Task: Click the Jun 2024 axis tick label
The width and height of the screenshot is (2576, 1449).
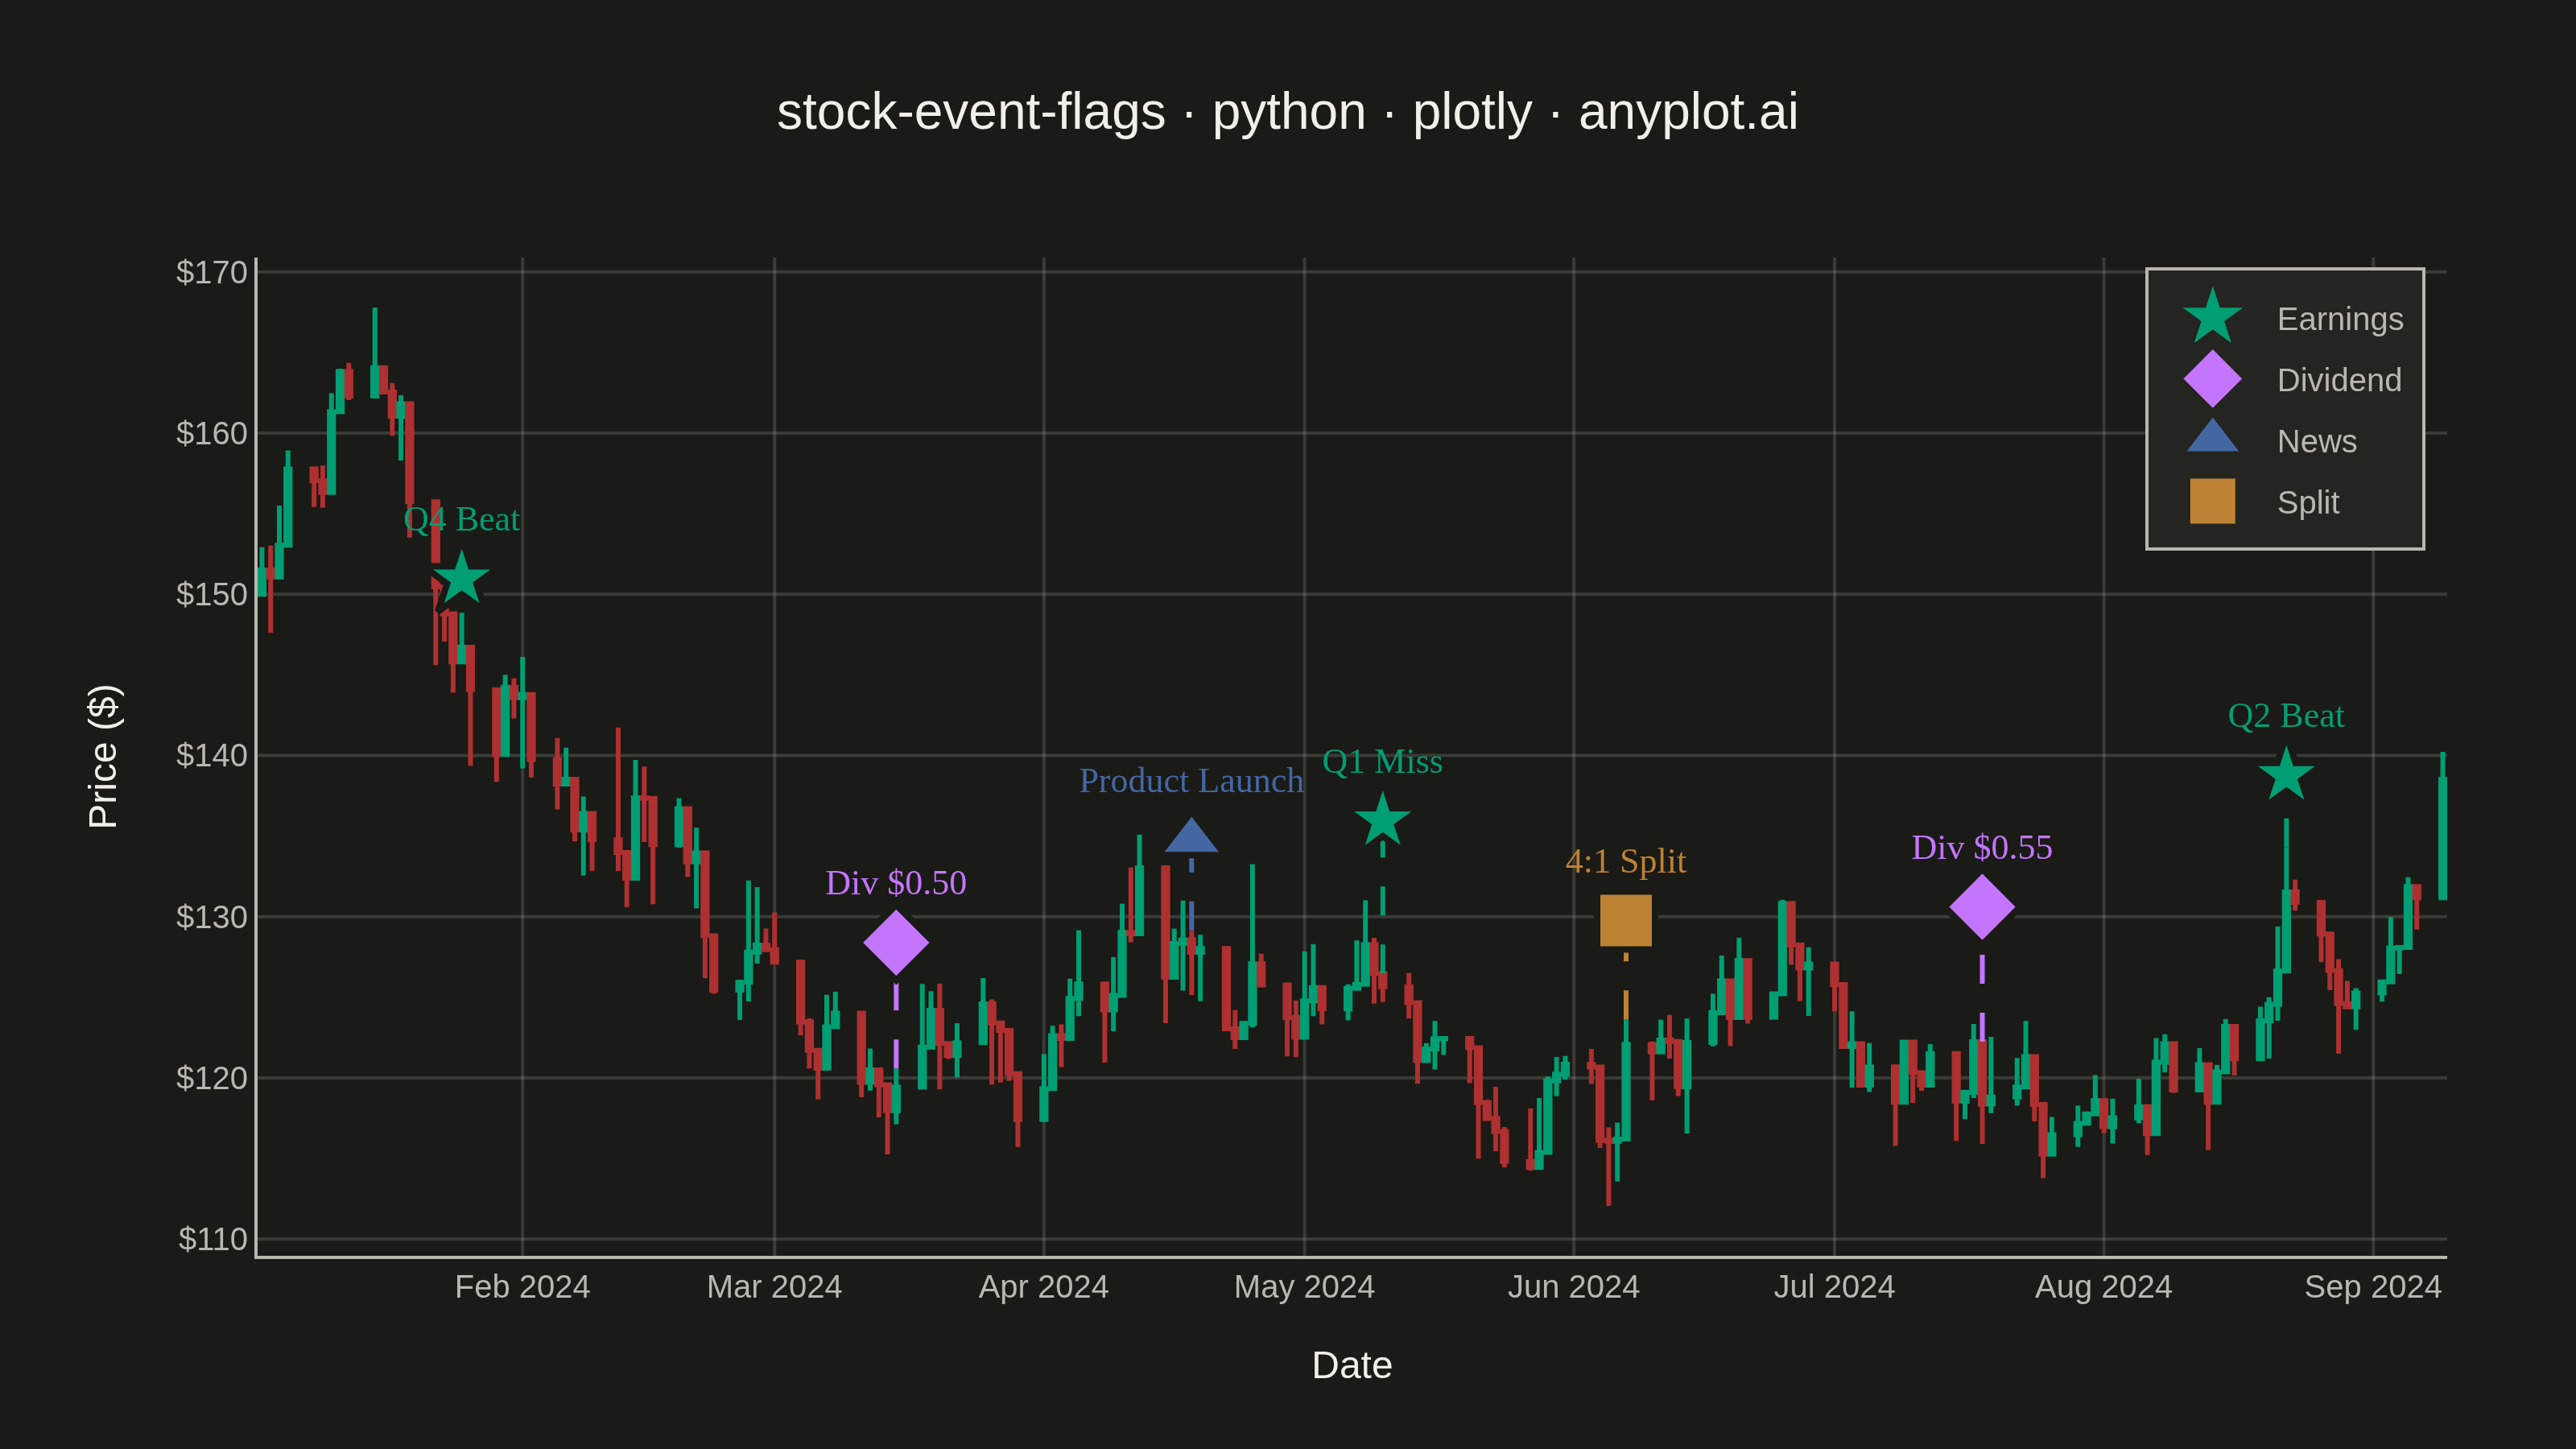Action: coord(1573,1287)
